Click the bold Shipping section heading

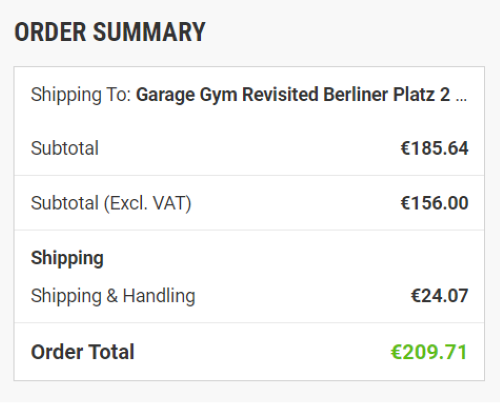[x=67, y=258]
